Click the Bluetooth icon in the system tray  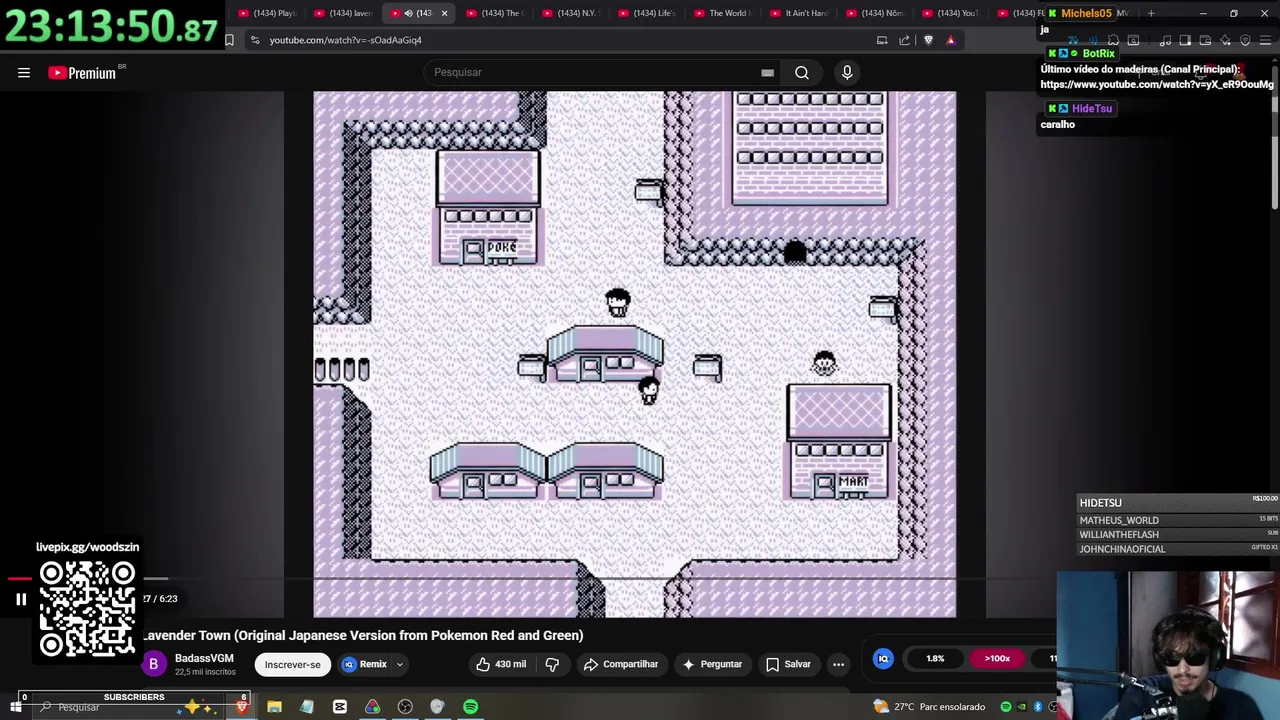coord(1038,707)
